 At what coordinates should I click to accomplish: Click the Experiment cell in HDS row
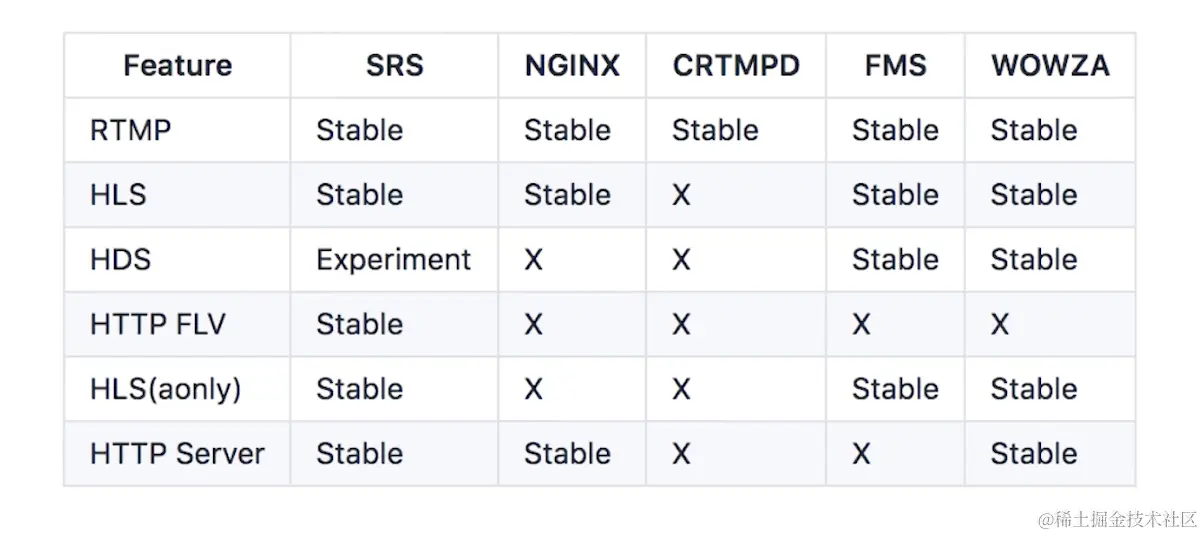393,259
